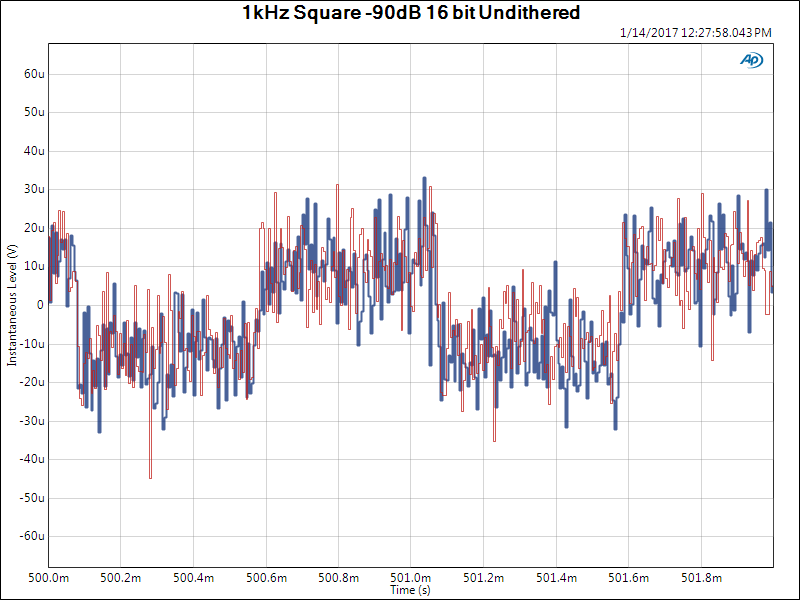Screen dimensions: 800x600
Task: Click the "20u" y-axis tick label
Action: (x=34, y=228)
